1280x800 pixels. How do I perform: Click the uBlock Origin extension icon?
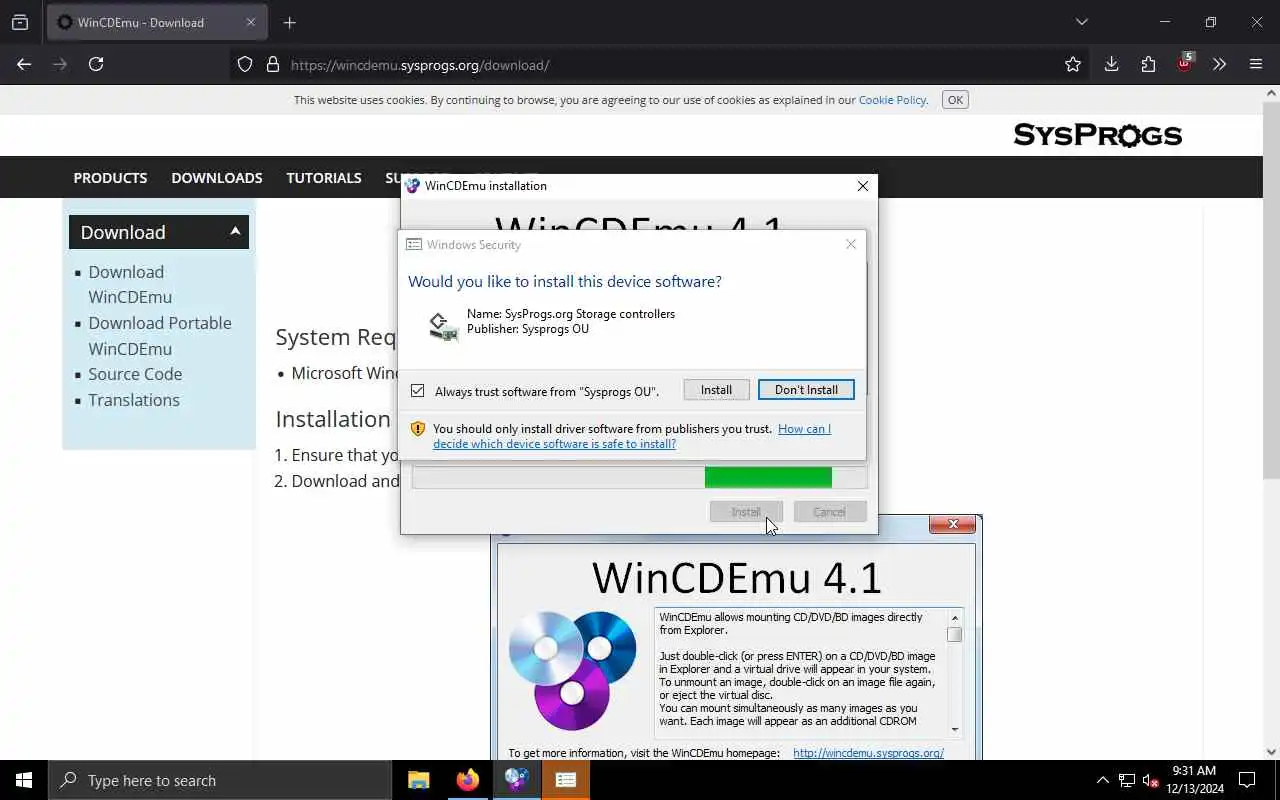(1185, 63)
